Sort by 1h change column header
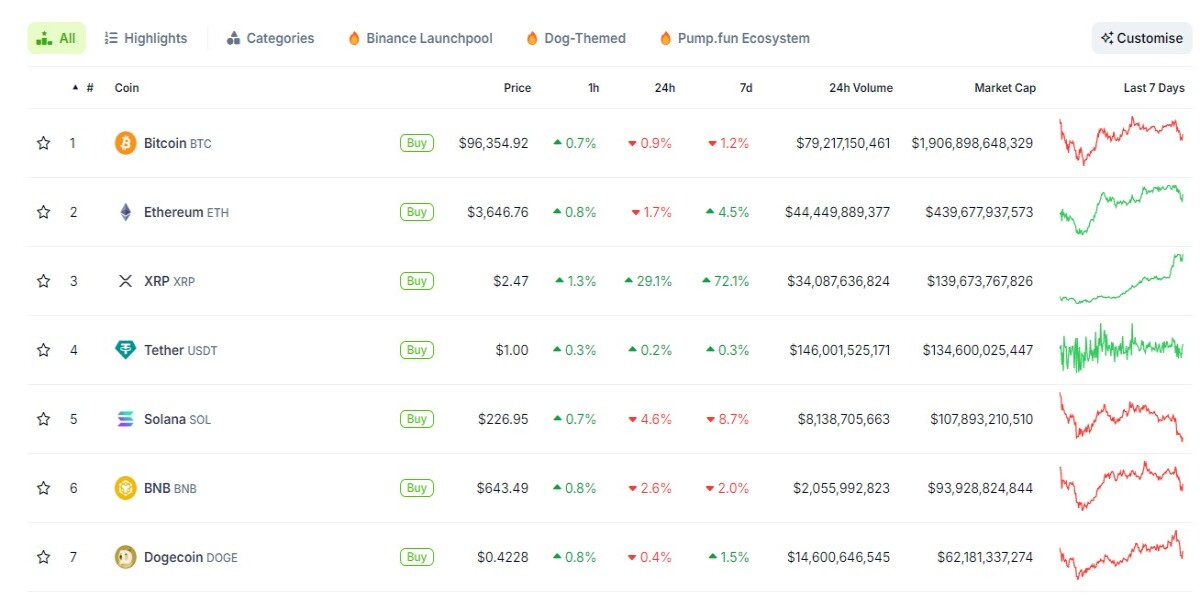The image size is (1200, 597). pyautogui.click(x=594, y=88)
